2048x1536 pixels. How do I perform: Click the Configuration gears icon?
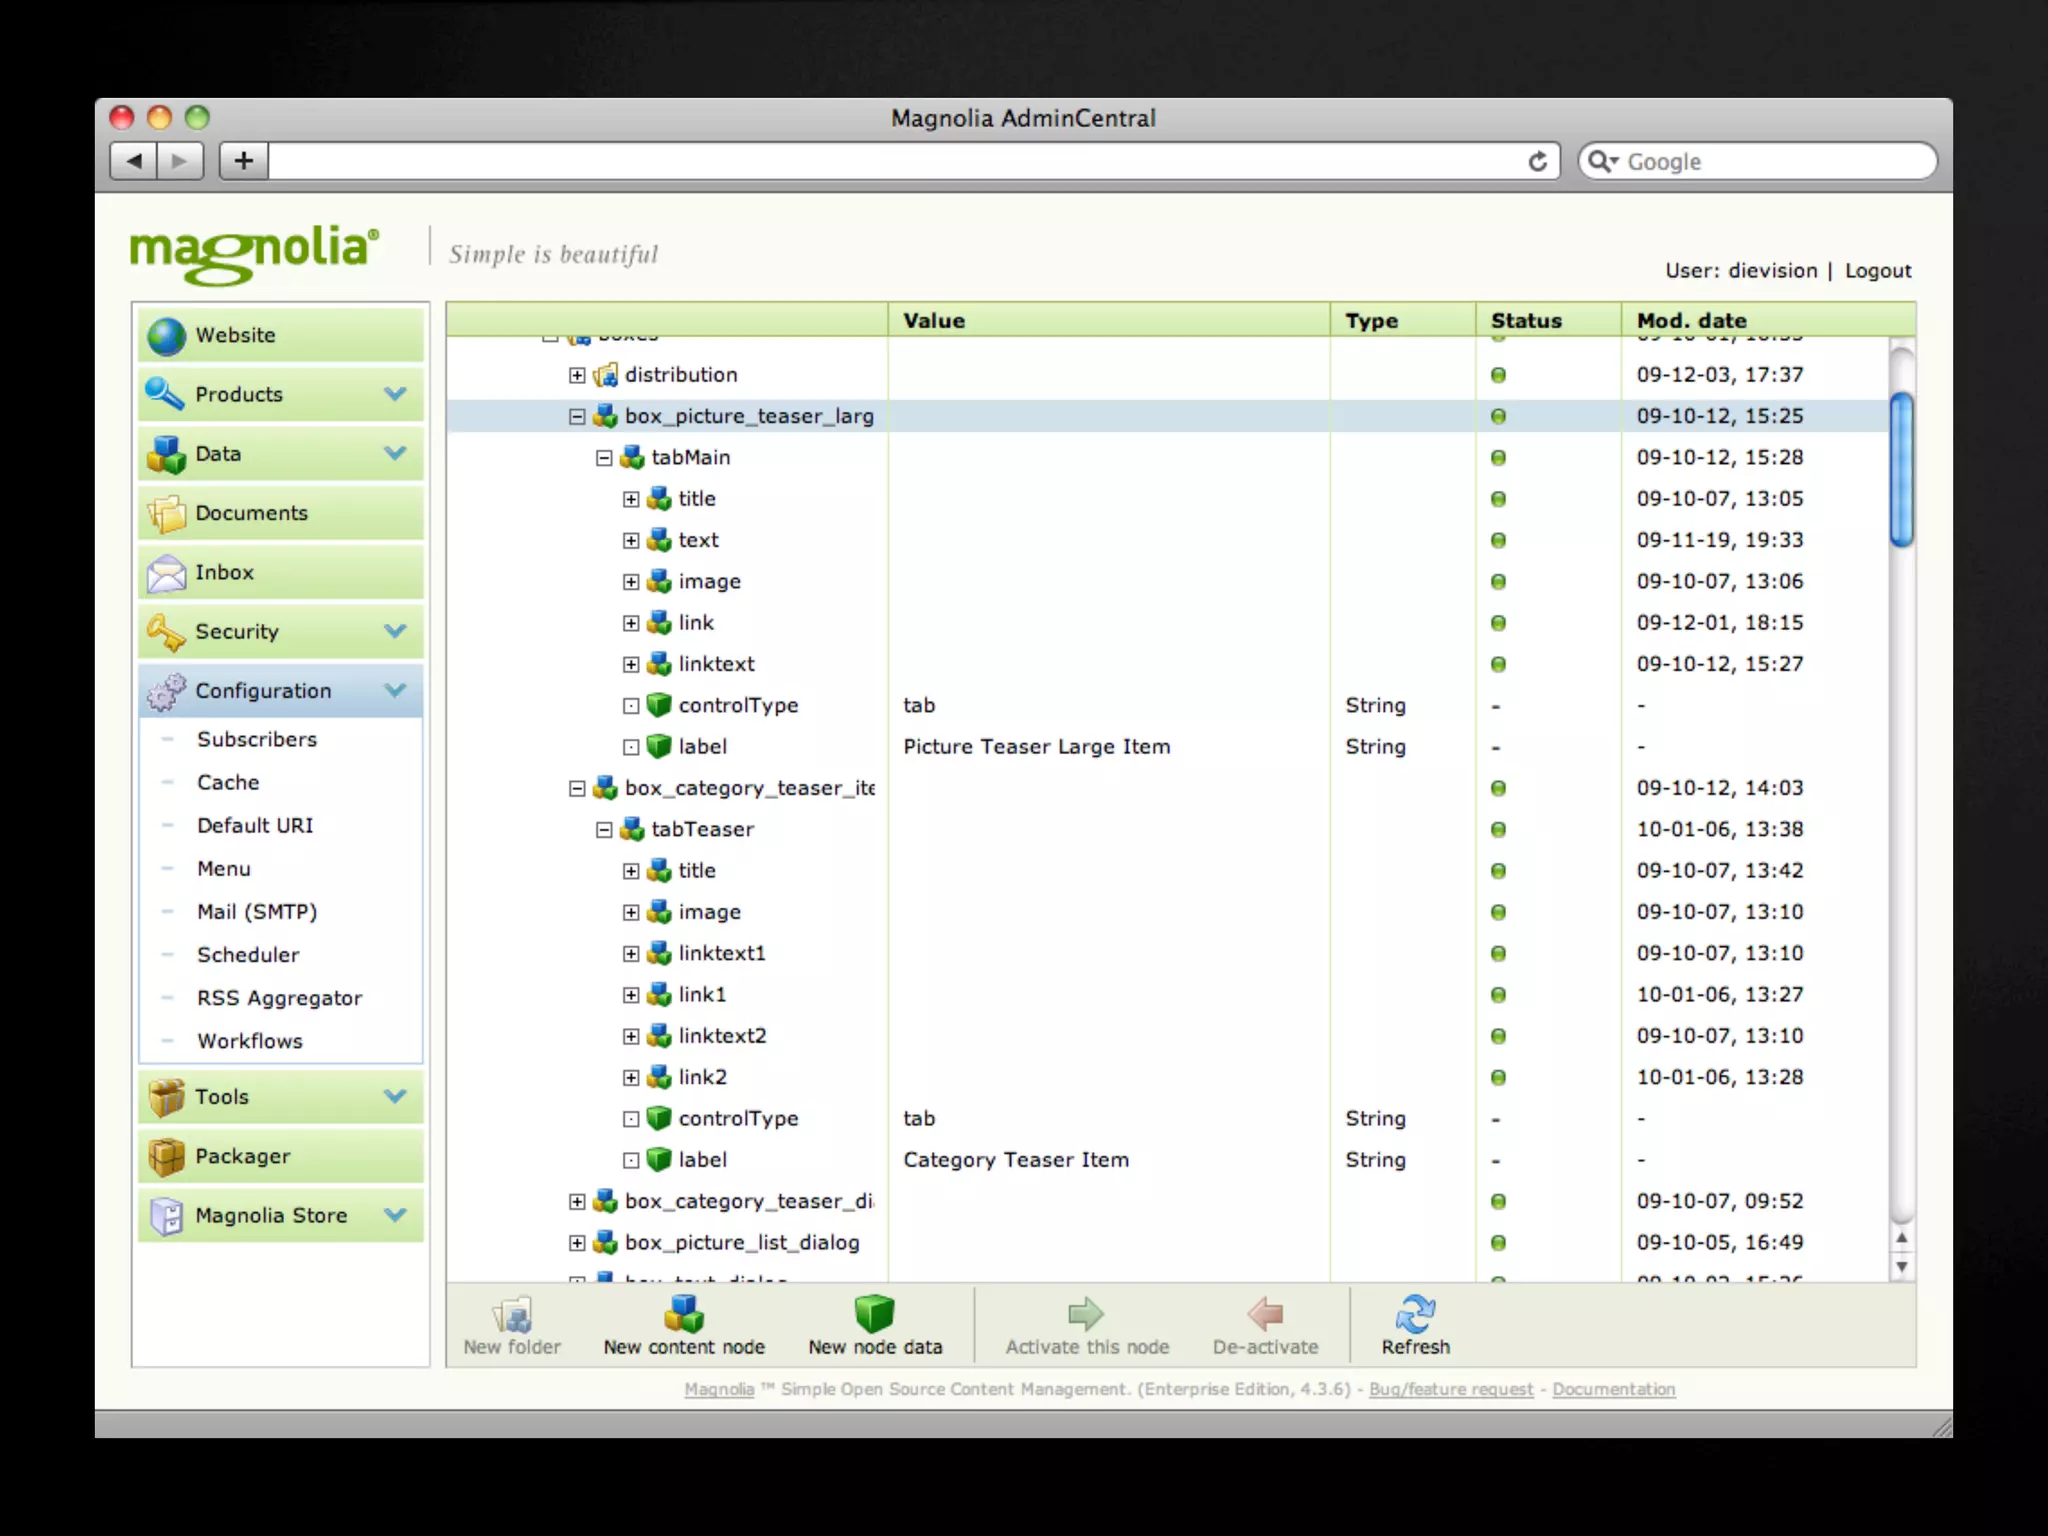click(x=166, y=691)
